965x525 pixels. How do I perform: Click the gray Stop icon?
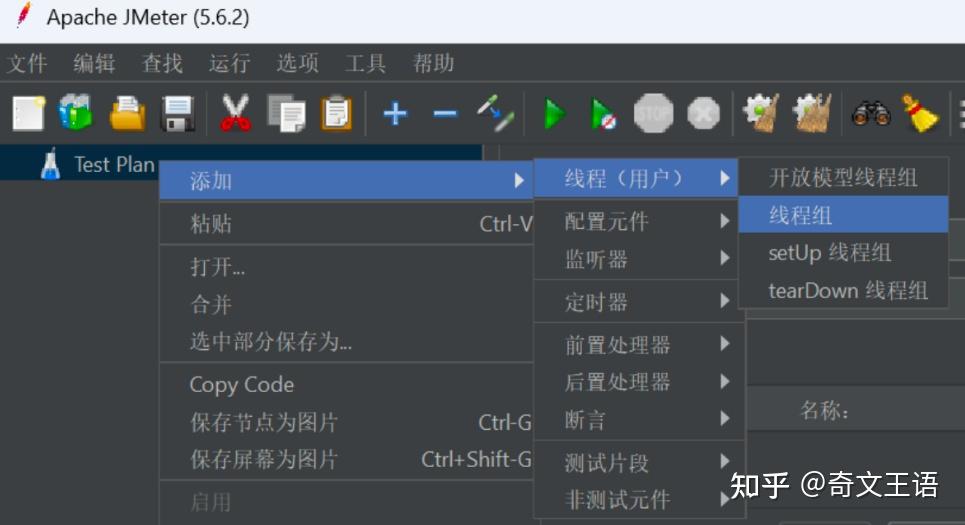pos(654,113)
